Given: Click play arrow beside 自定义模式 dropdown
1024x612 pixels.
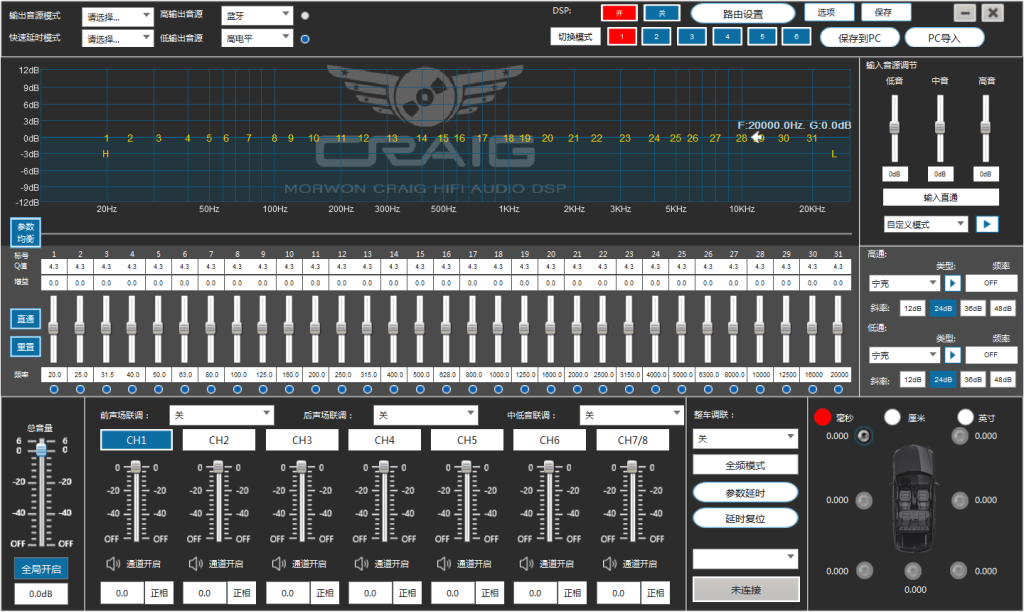Looking at the screenshot, I should pos(987,224).
